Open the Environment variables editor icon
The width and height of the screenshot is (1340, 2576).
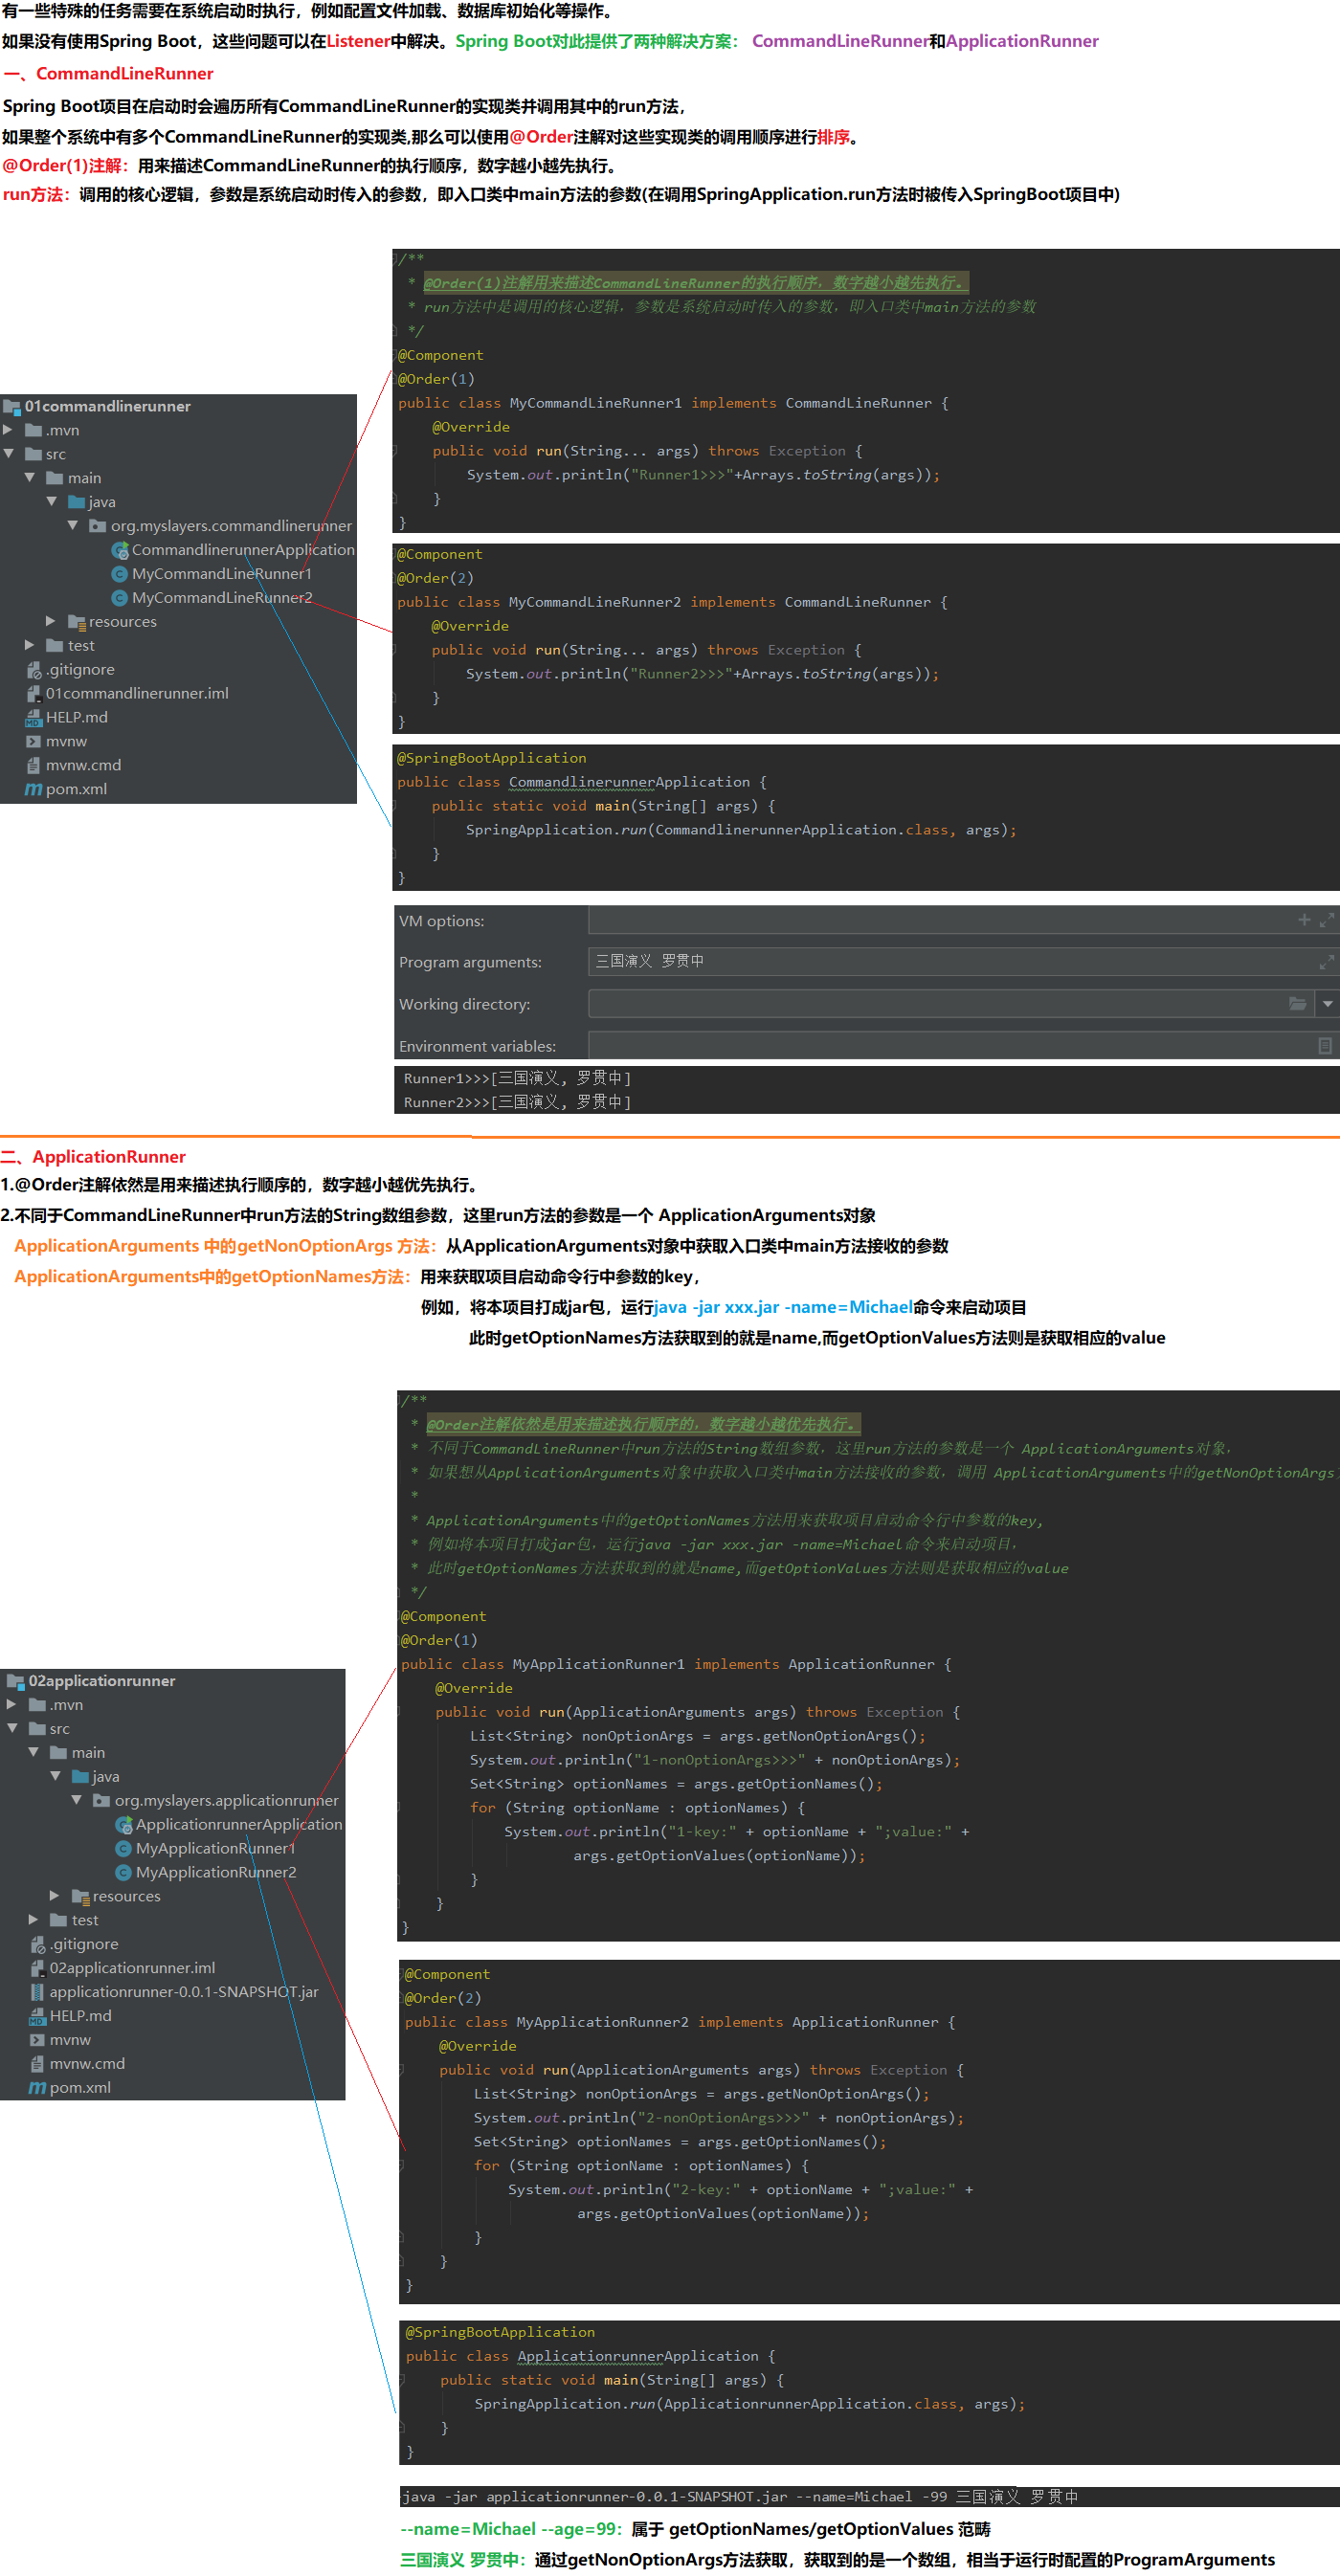click(x=1324, y=1046)
